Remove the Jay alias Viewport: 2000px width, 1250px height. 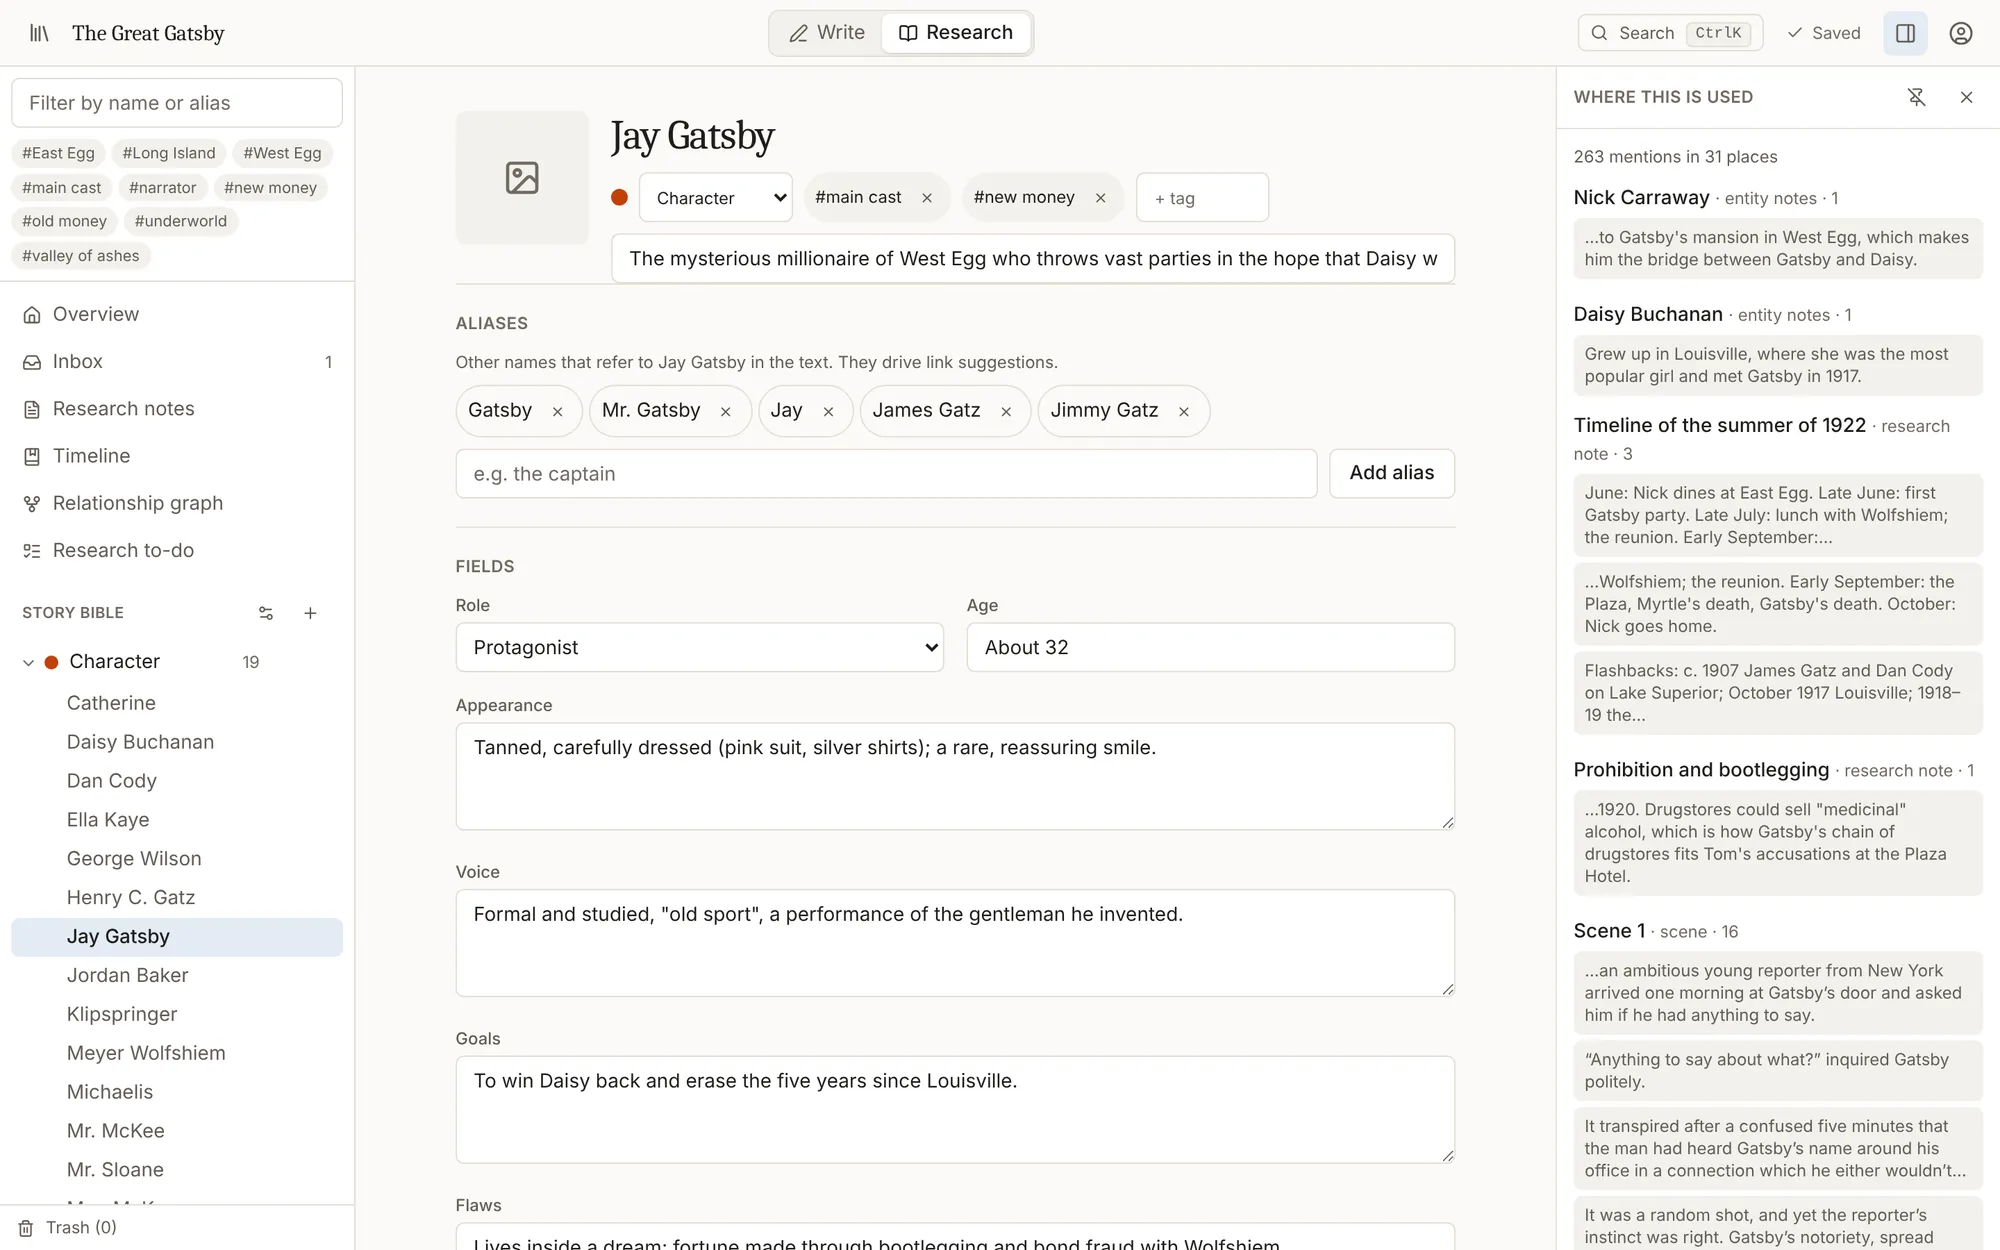coord(828,411)
